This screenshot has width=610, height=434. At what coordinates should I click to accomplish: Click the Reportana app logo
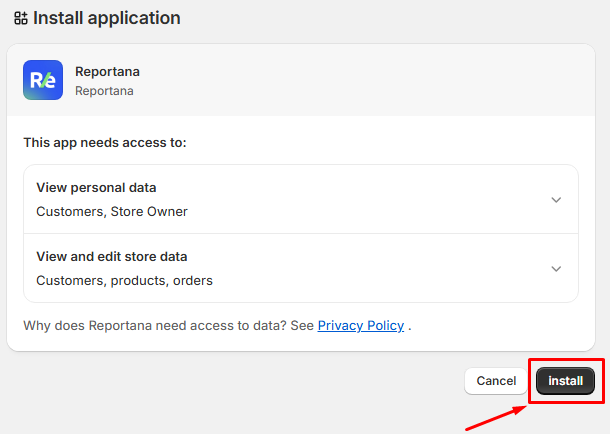[x=43, y=81]
